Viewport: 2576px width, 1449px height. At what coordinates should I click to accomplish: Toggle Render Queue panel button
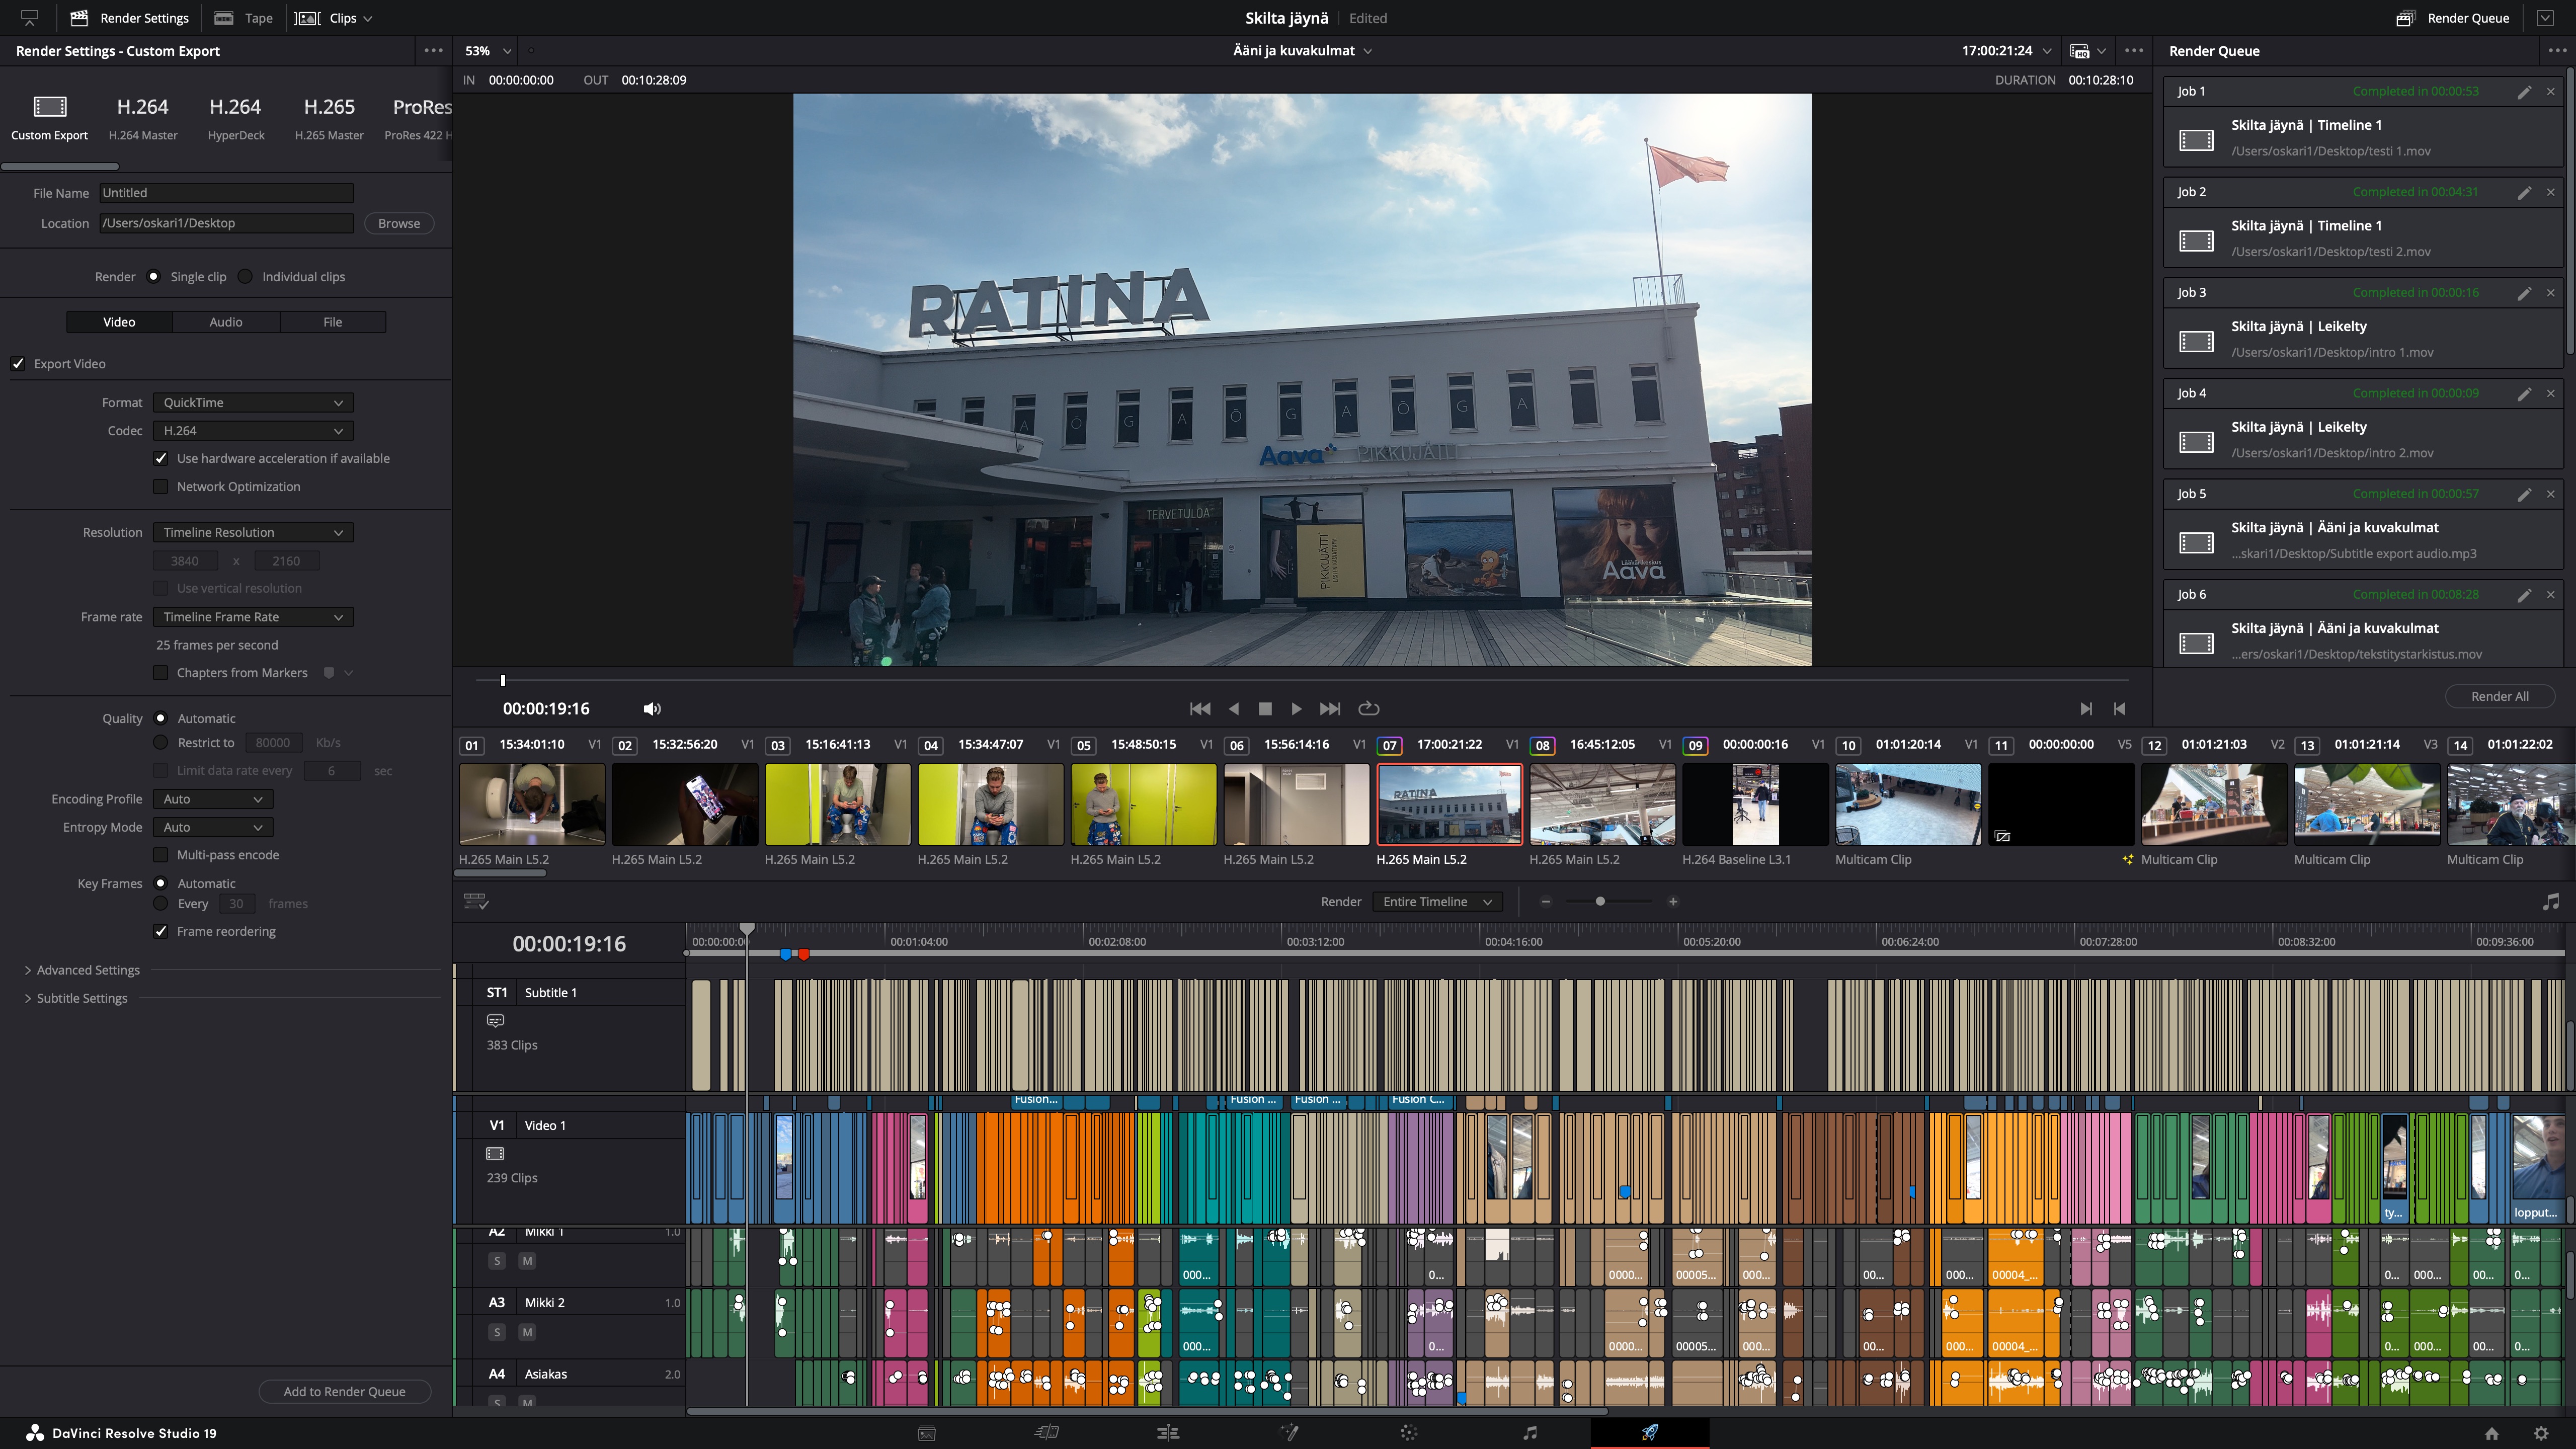click(x=2452, y=18)
